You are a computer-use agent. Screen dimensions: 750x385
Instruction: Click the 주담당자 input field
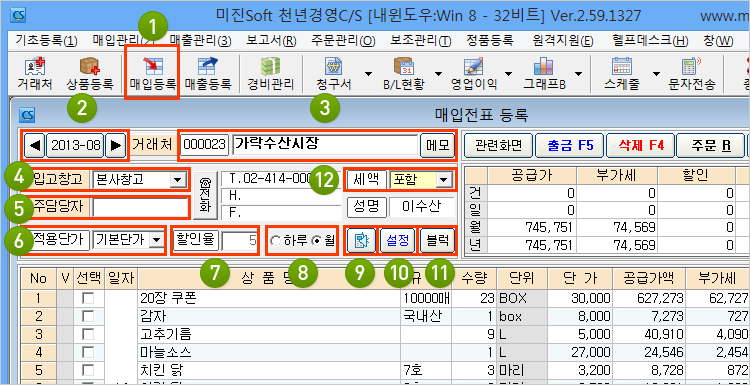pos(141,208)
